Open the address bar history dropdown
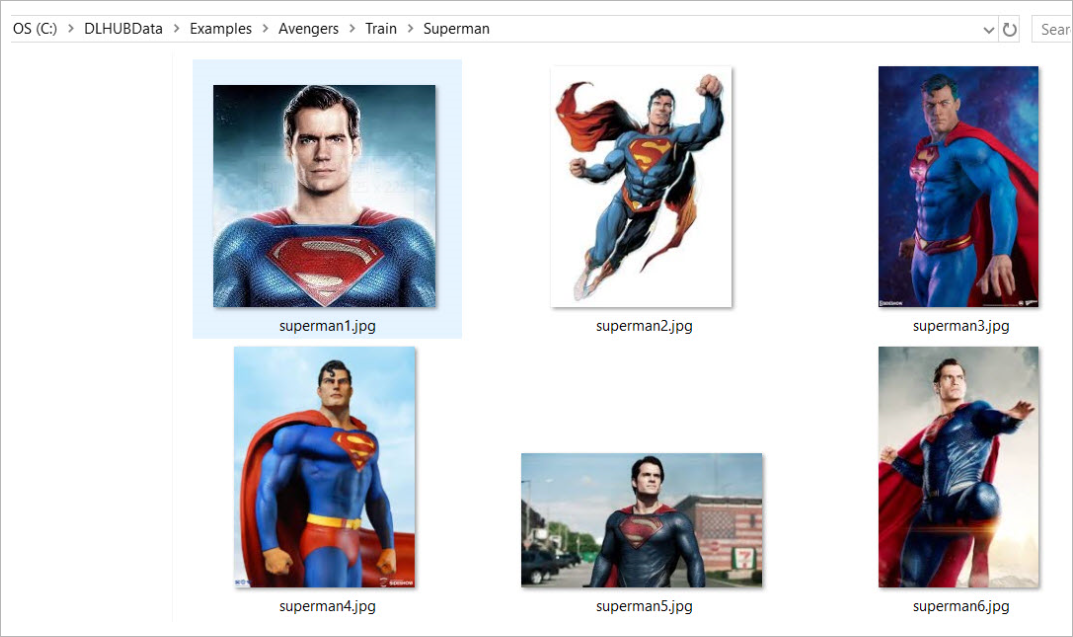The width and height of the screenshot is (1073, 637). click(x=989, y=30)
